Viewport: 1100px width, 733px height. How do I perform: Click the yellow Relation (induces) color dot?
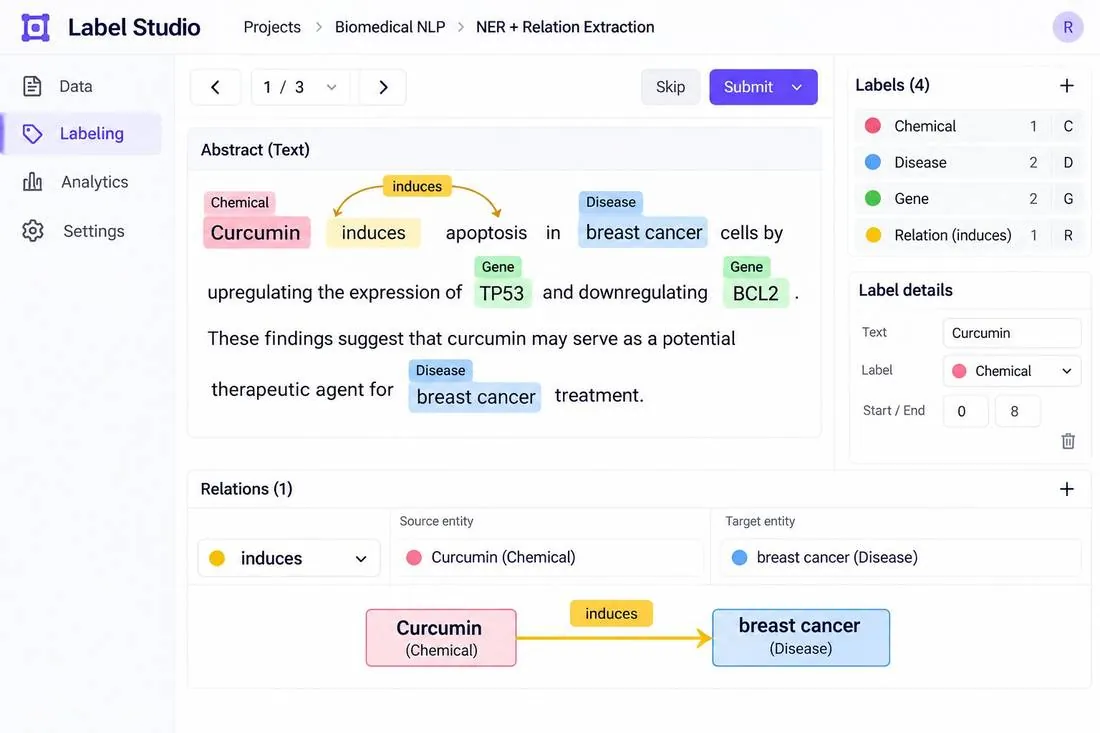pos(873,235)
